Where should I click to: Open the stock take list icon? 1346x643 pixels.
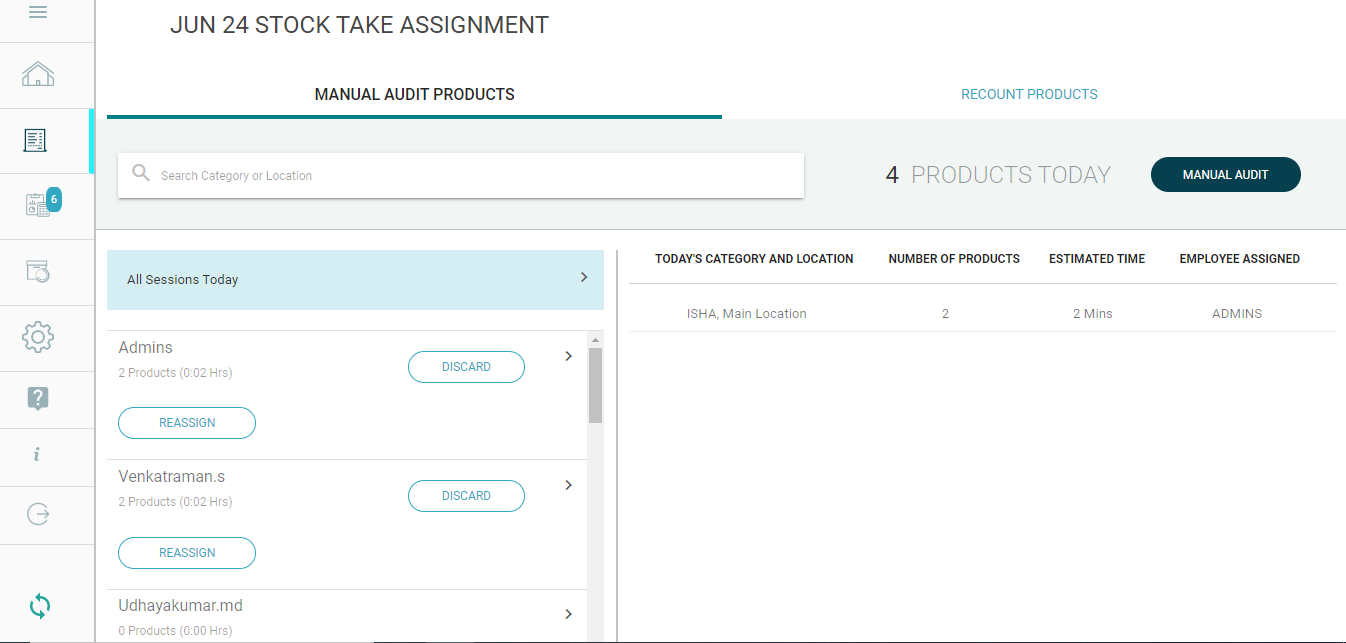(x=37, y=141)
